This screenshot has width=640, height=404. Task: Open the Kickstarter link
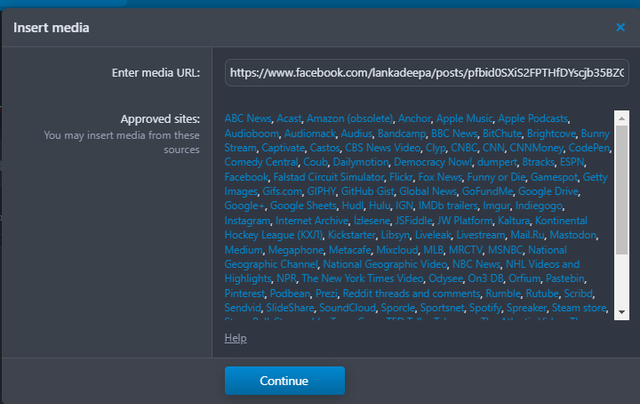pyautogui.click(x=351, y=235)
